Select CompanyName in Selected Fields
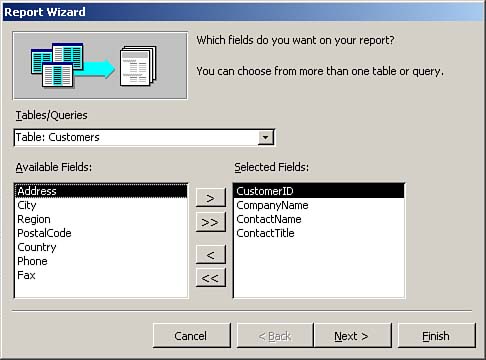The width and height of the screenshot is (486, 360). coord(319,205)
